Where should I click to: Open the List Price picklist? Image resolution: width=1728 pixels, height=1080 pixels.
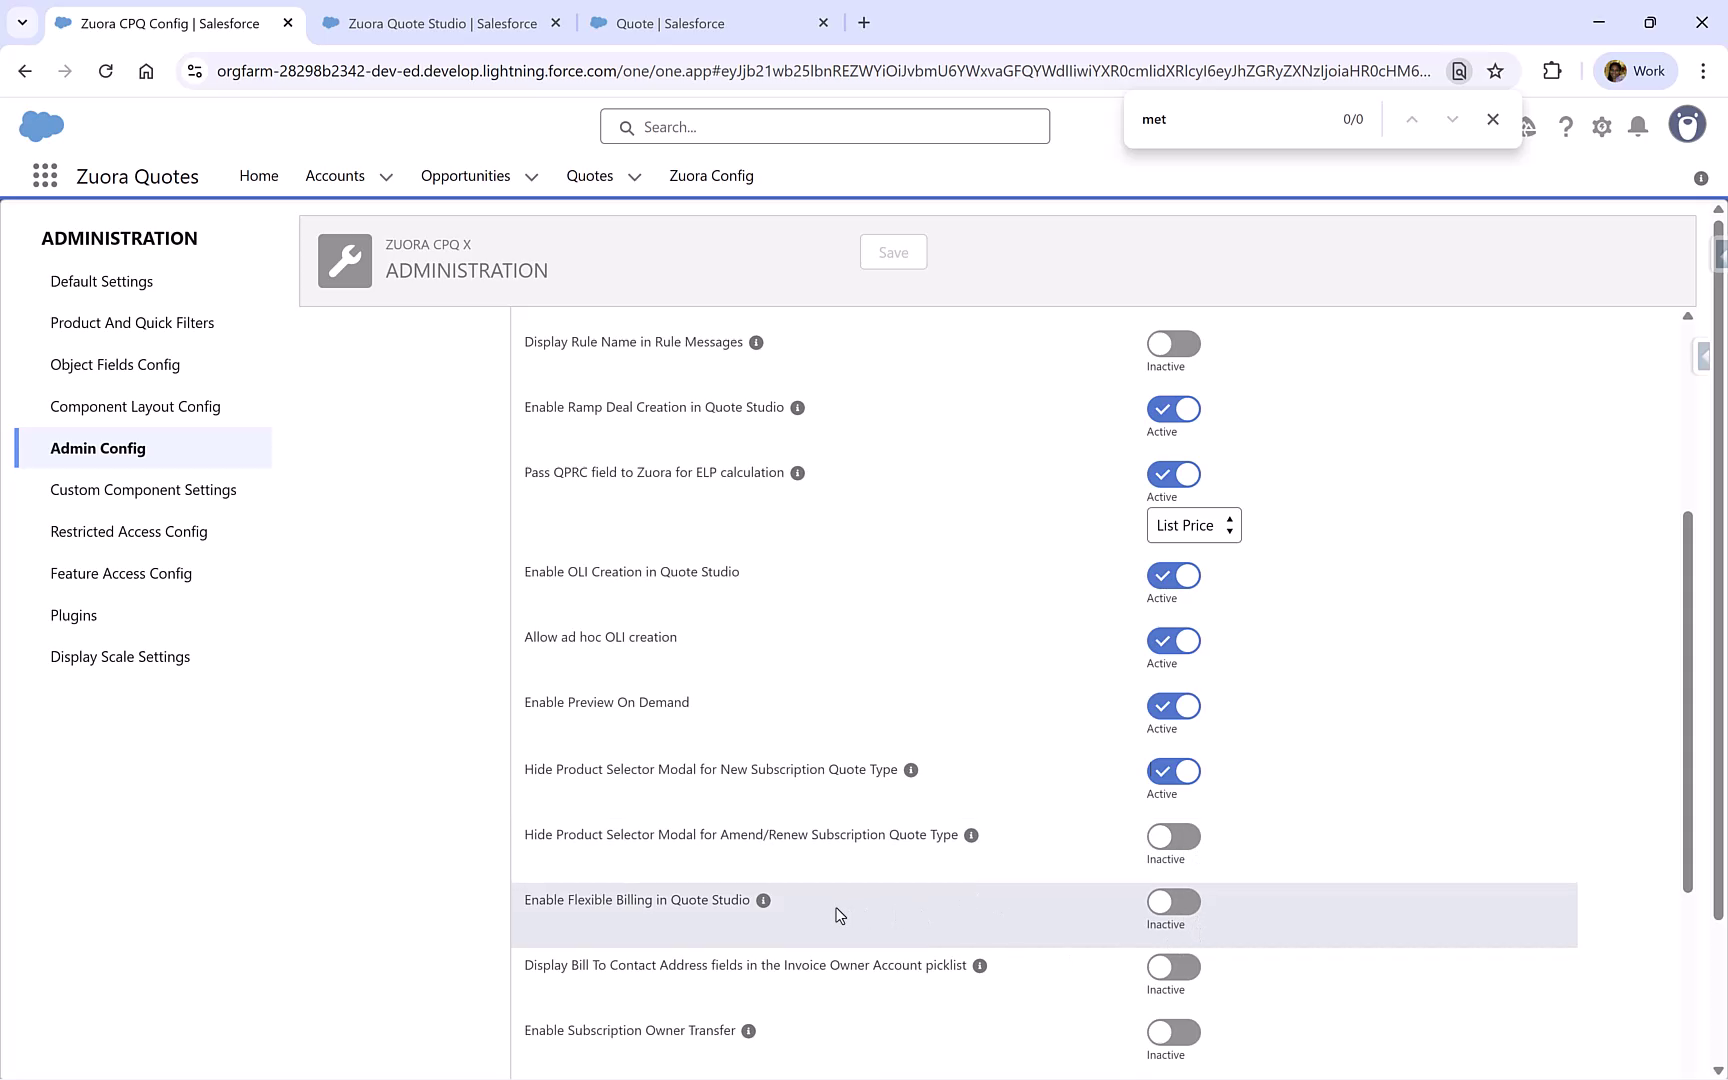(x=1193, y=525)
